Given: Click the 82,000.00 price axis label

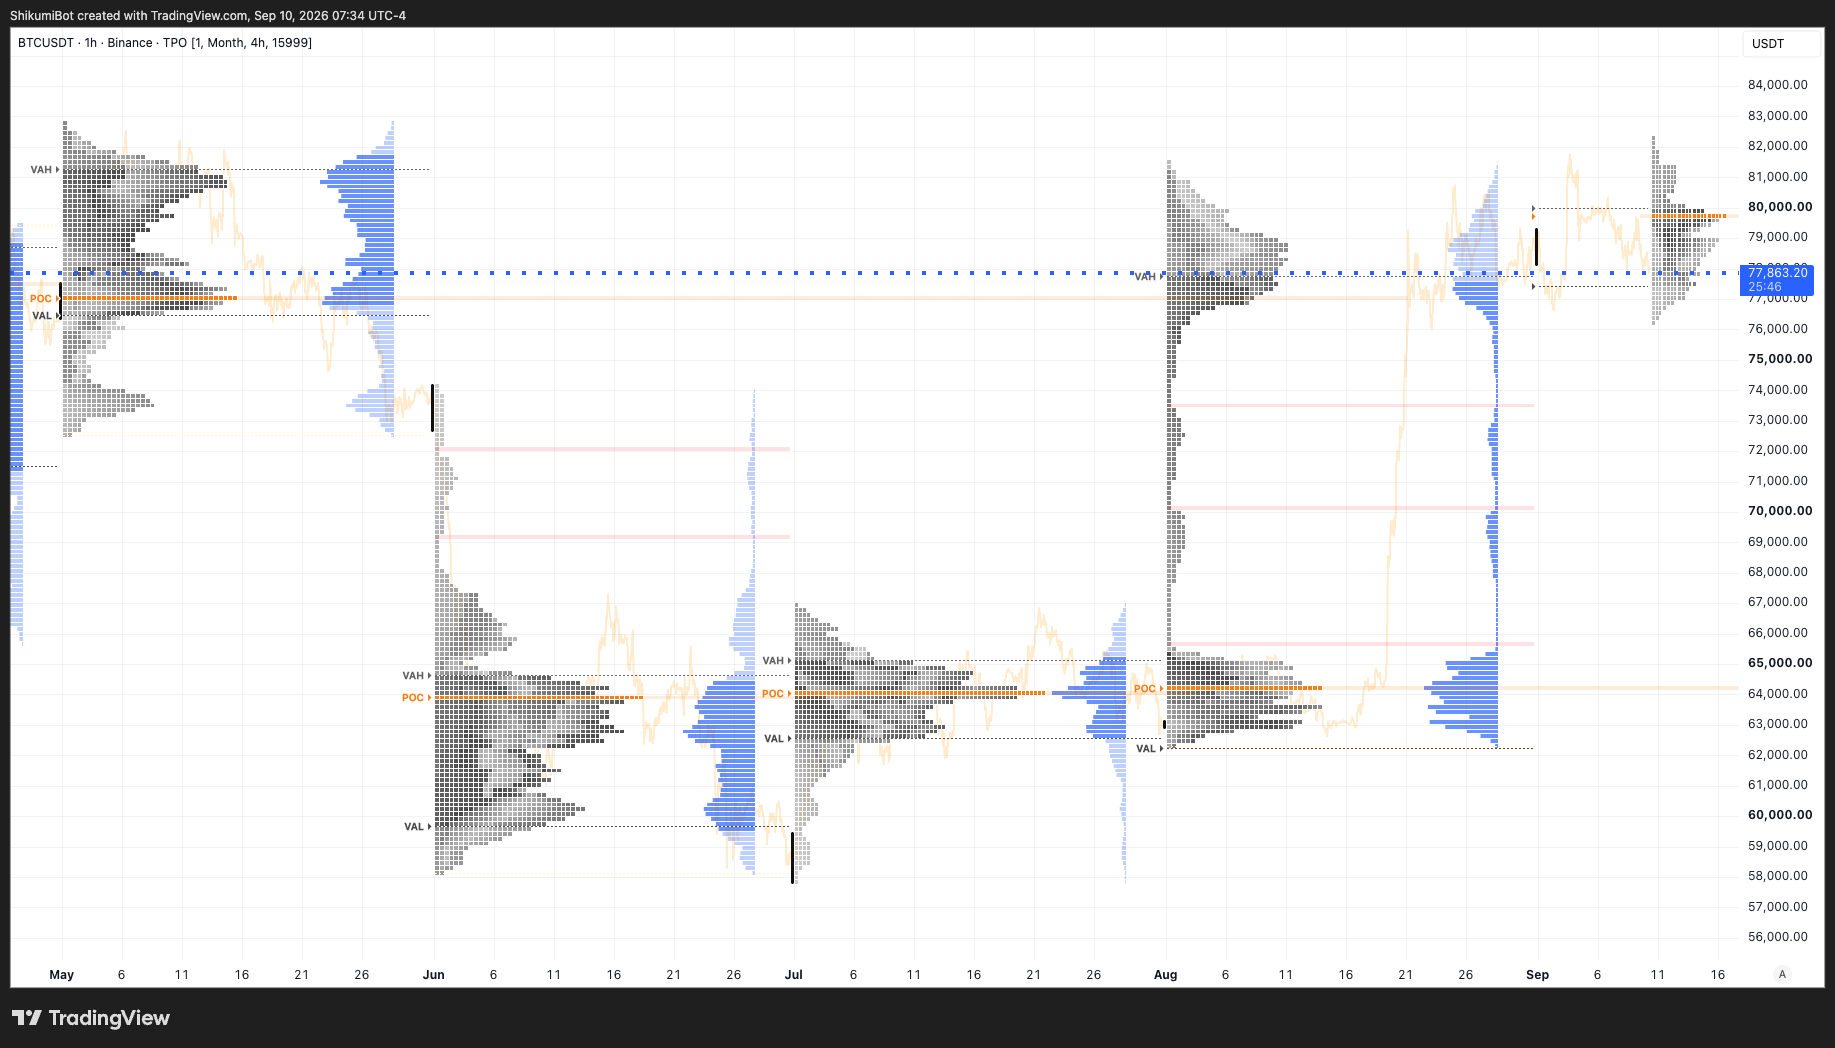Looking at the screenshot, I should point(1778,146).
